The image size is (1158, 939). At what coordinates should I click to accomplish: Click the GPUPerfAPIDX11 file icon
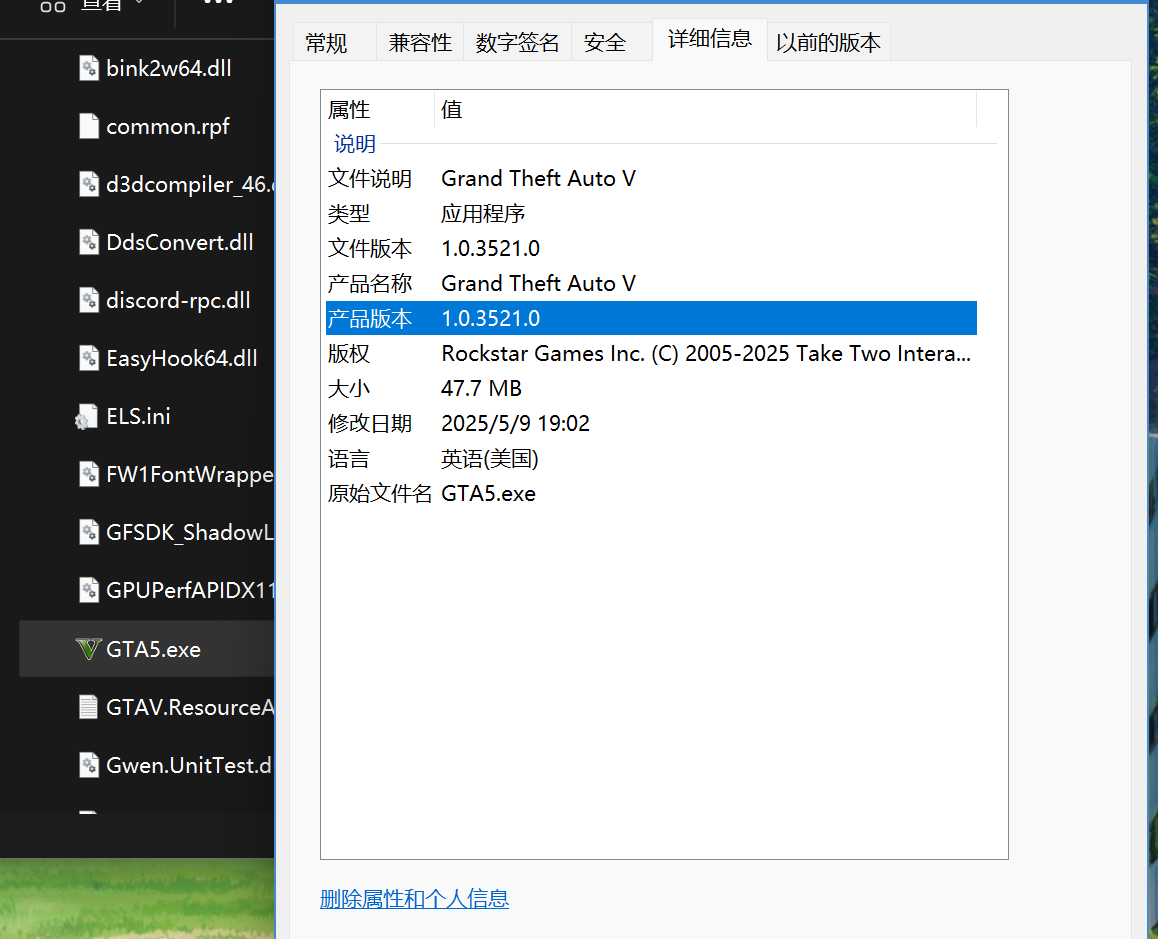coord(89,590)
